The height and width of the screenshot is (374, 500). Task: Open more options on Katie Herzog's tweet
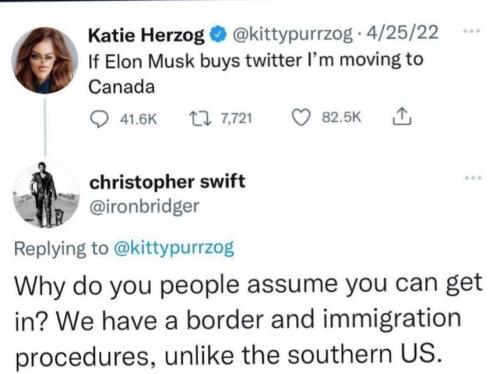coord(472,32)
